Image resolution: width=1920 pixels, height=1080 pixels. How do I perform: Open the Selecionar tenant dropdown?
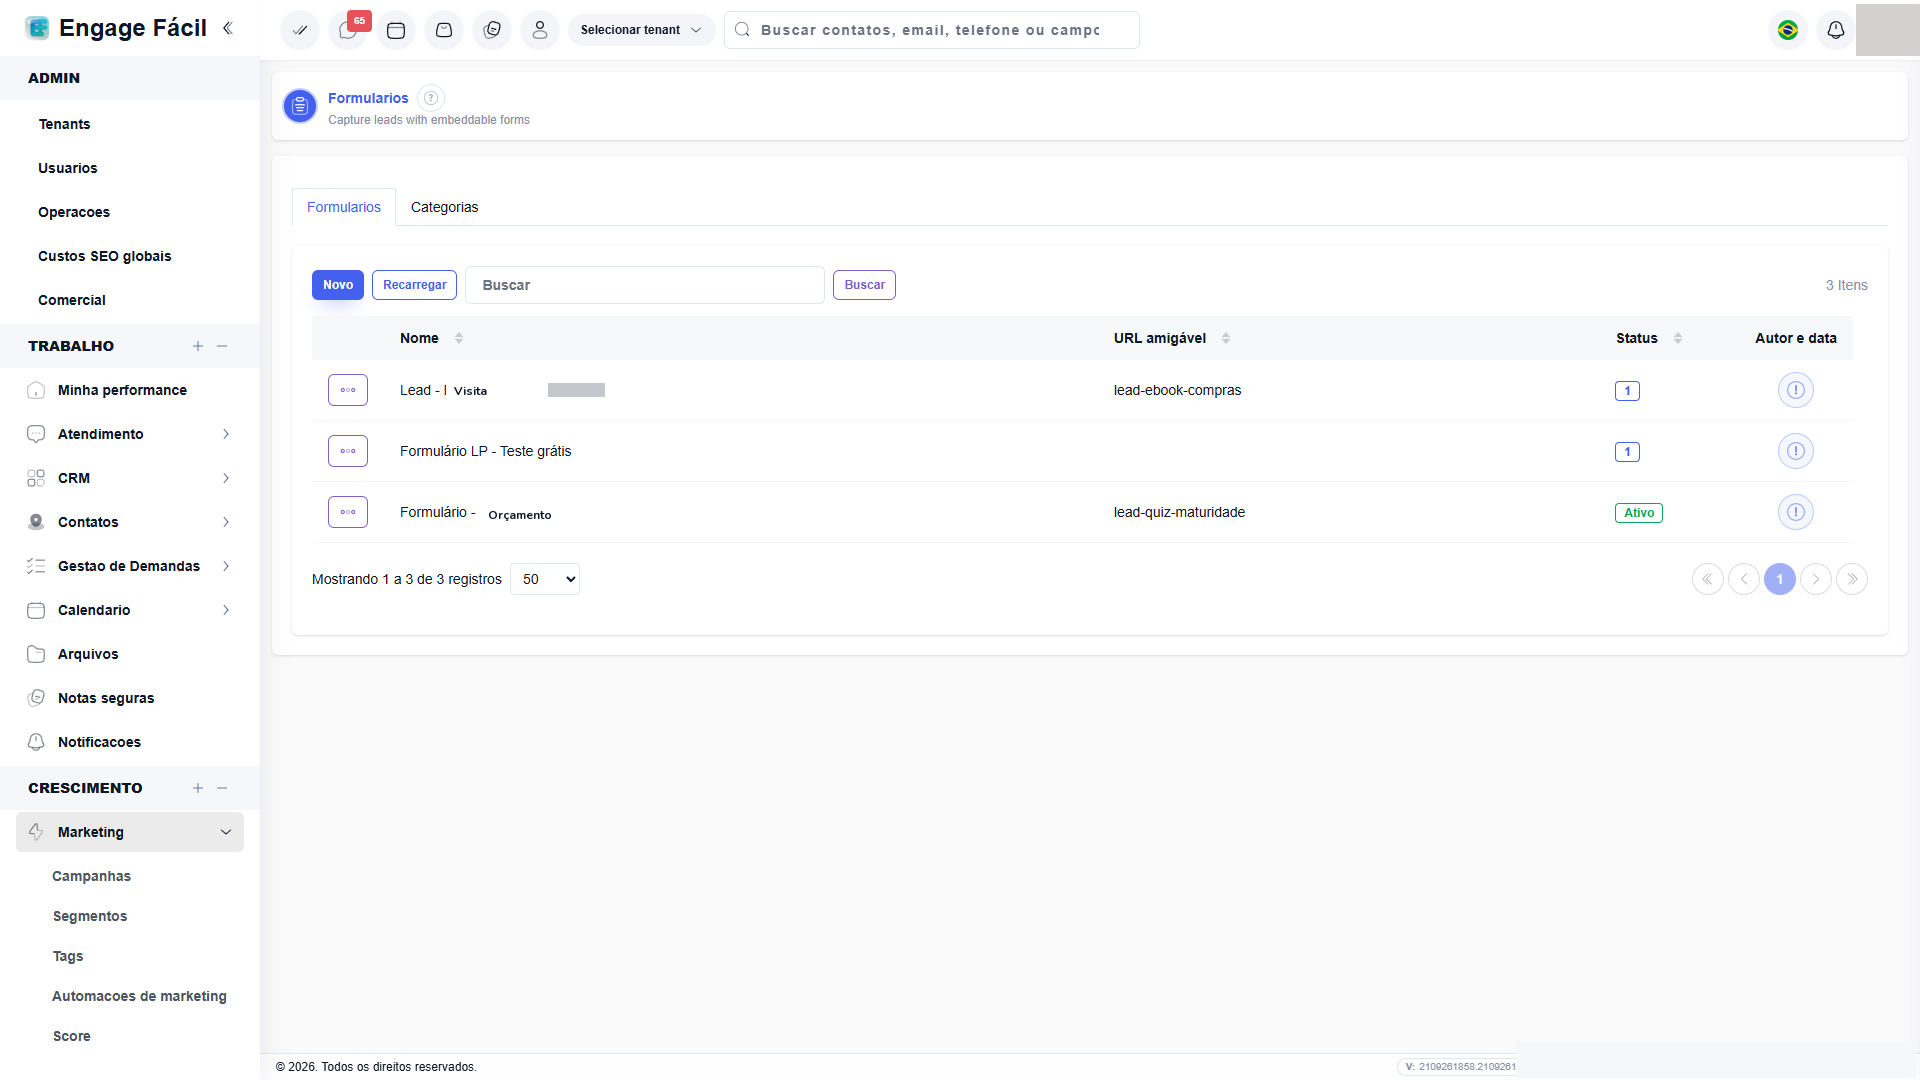click(641, 30)
